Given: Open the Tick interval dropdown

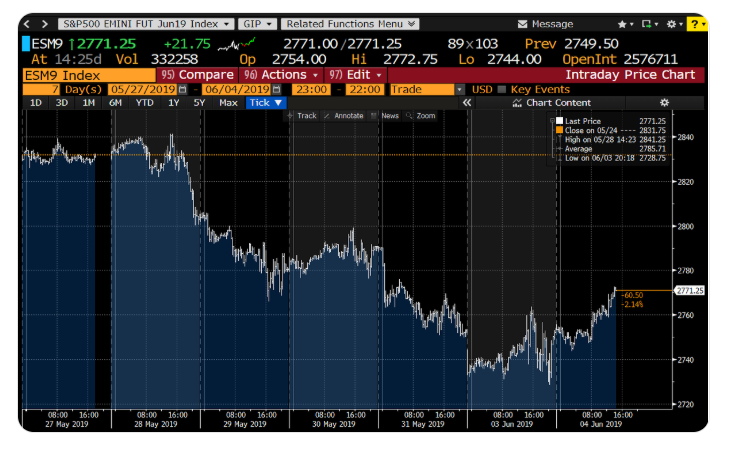Looking at the screenshot, I should 266,103.
